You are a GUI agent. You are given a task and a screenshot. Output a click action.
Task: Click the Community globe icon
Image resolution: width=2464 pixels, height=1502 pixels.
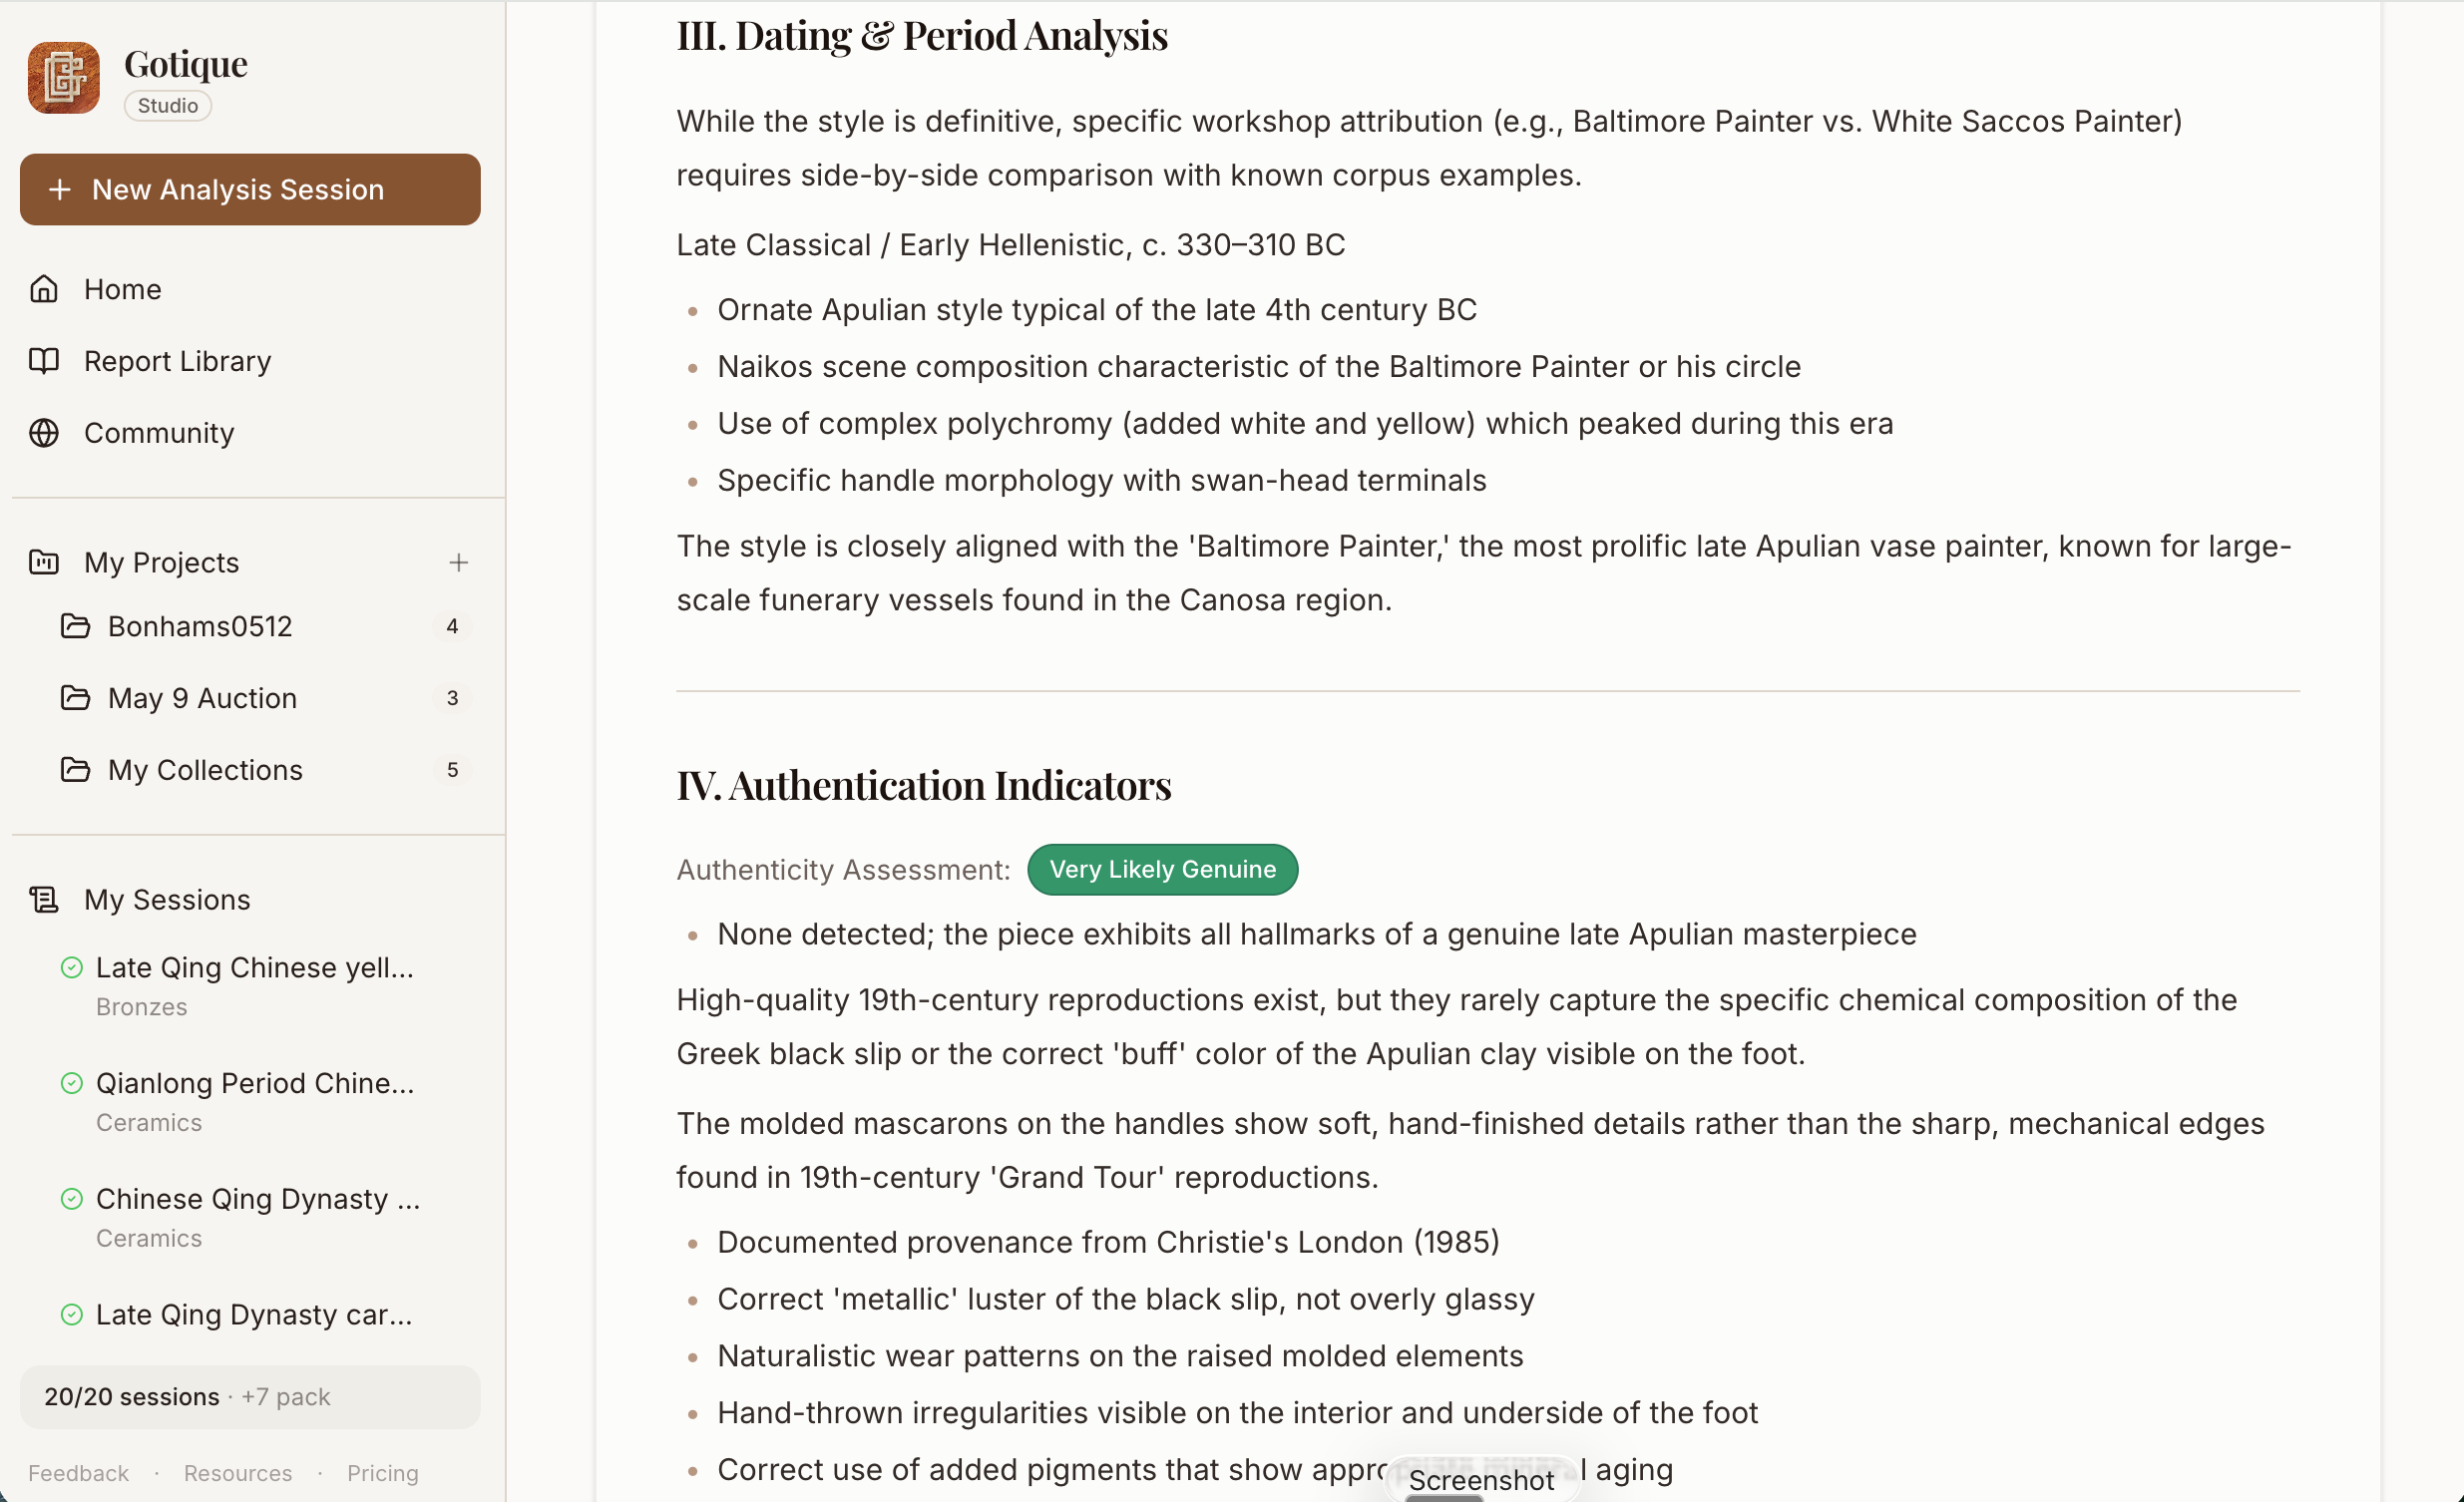pyautogui.click(x=44, y=433)
